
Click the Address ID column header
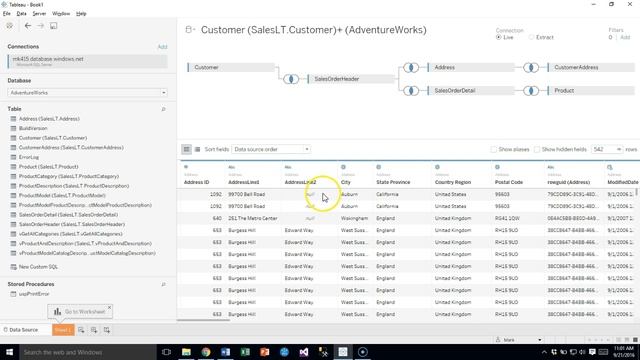196,182
